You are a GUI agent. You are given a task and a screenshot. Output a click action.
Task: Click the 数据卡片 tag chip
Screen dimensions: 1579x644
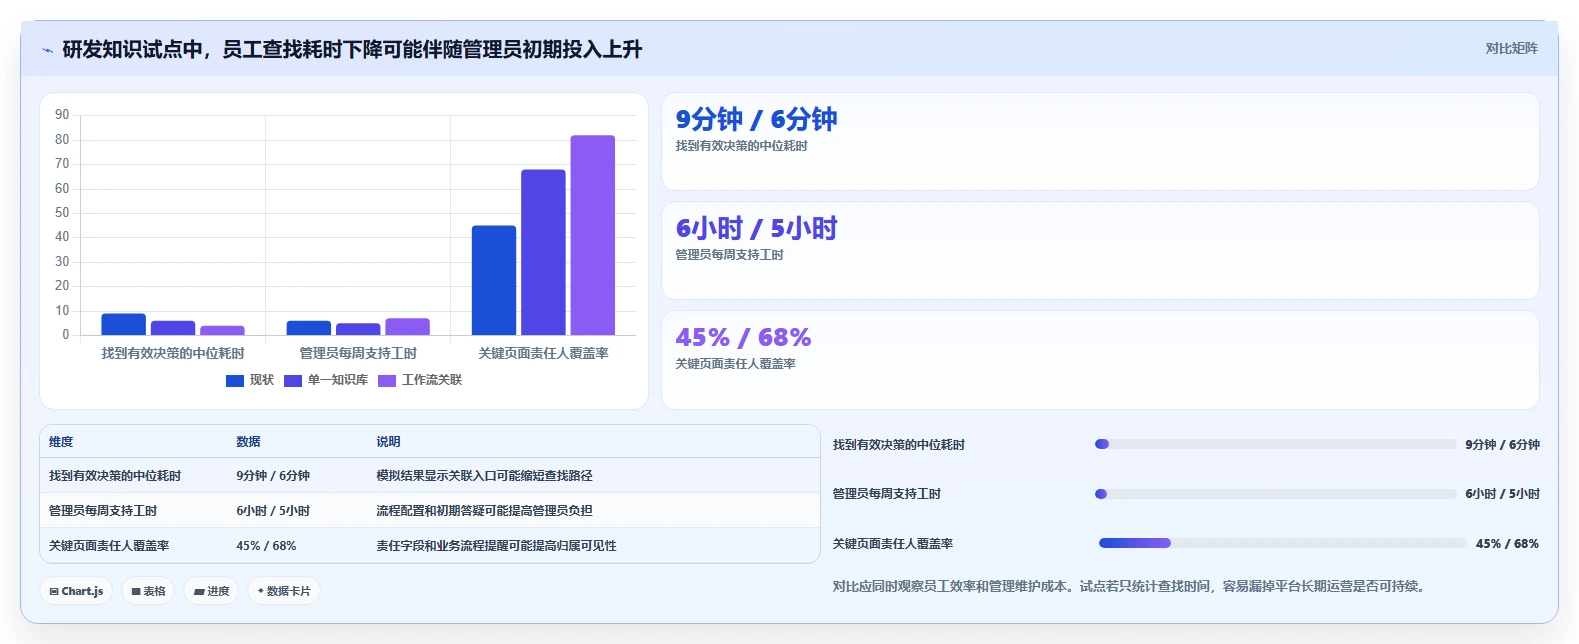click(x=284, y=591)
